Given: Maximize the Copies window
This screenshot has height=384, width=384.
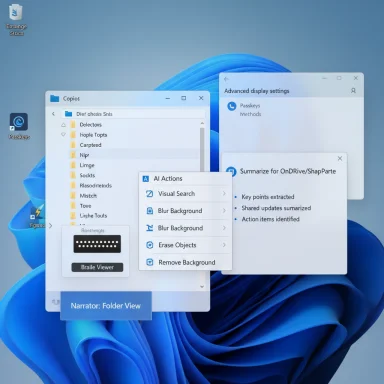Looking at the screenshot, I should pos(184,98).
